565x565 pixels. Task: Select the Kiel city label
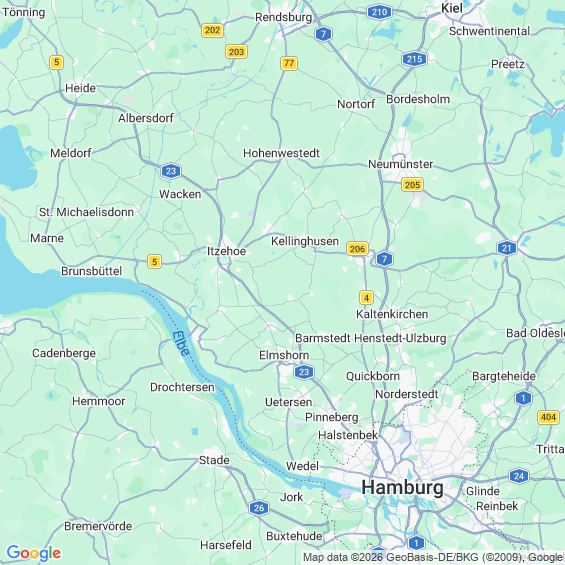(452, 8)
